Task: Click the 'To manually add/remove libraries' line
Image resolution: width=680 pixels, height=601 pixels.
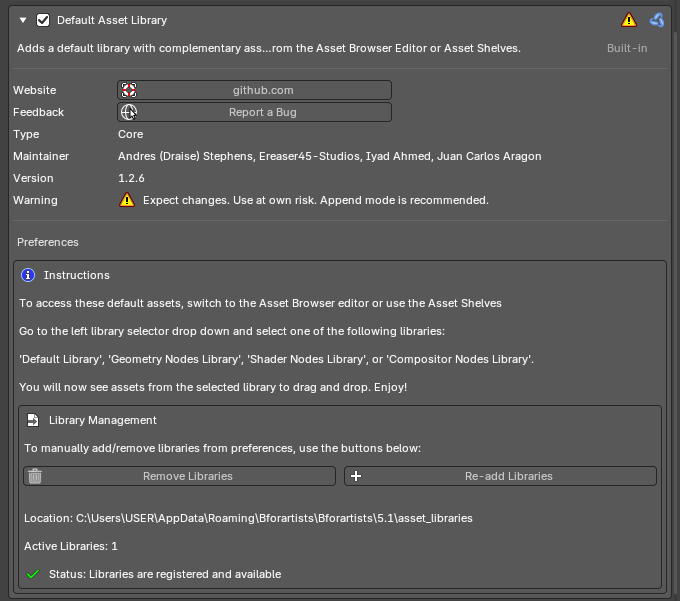Action: pos(222,448)
